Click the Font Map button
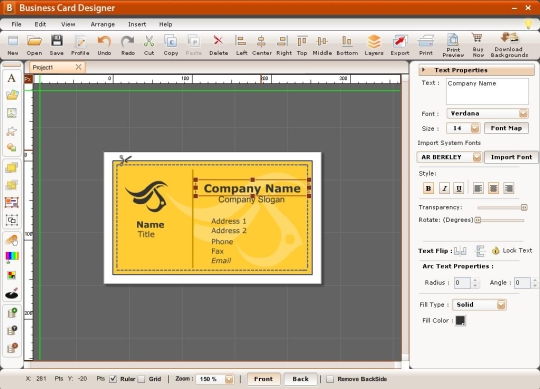Viewport: 540px width, 389px height. pyautogui.click(x=506, y=128)
